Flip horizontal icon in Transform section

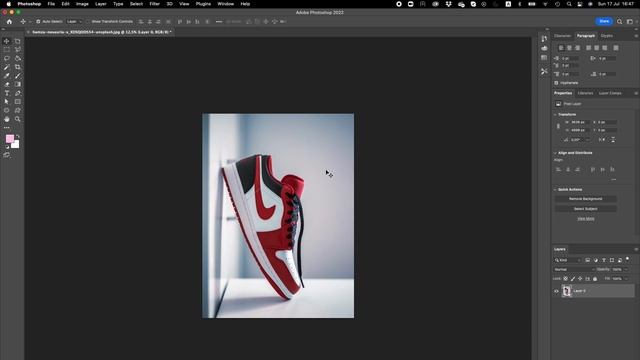click(x=602, y=140)
